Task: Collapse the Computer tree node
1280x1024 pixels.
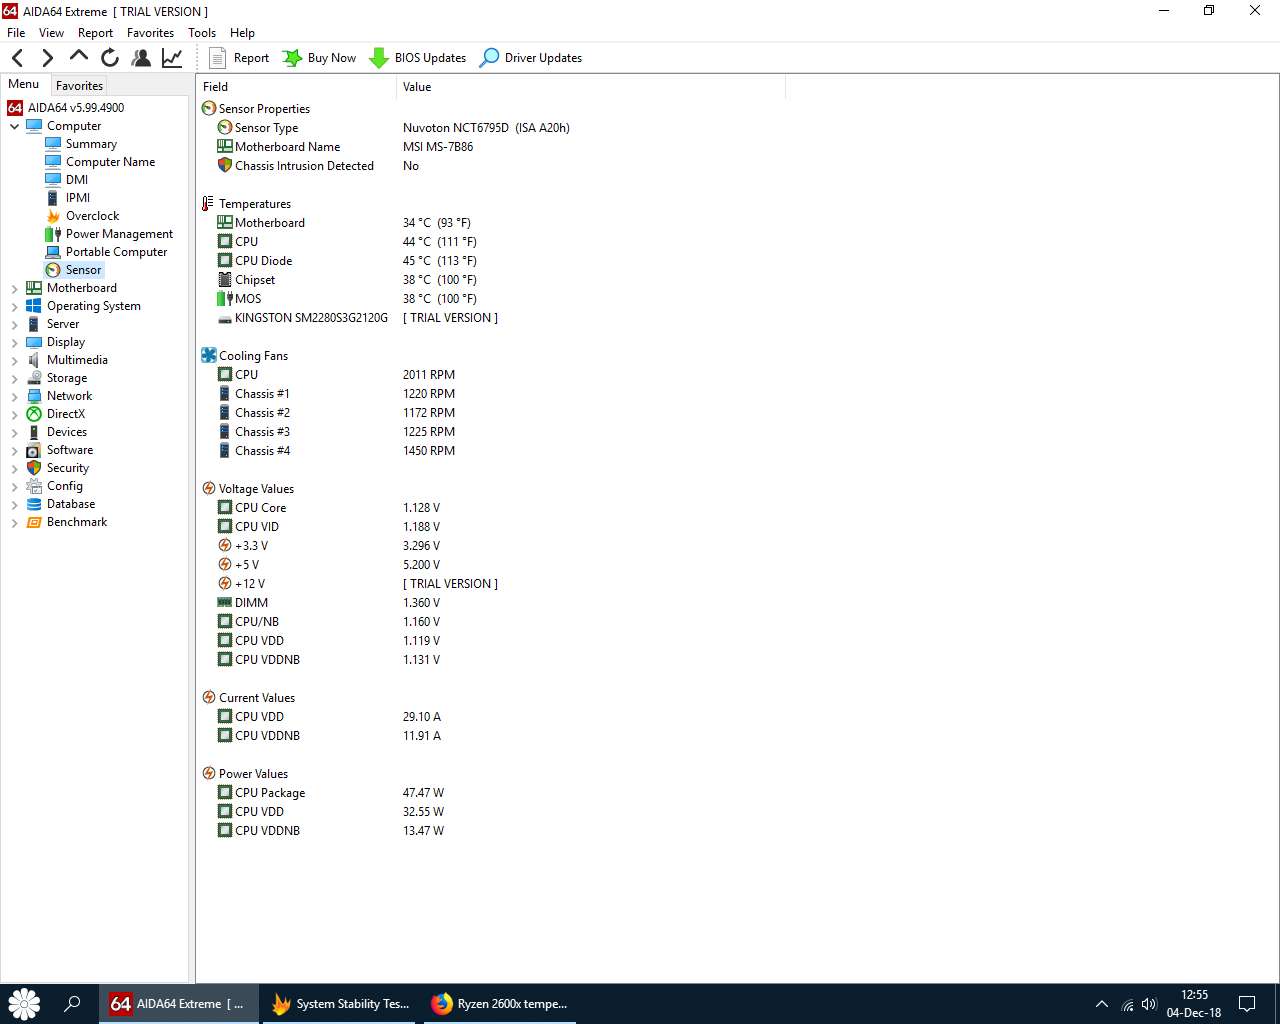Action: [x=14, y=127]
